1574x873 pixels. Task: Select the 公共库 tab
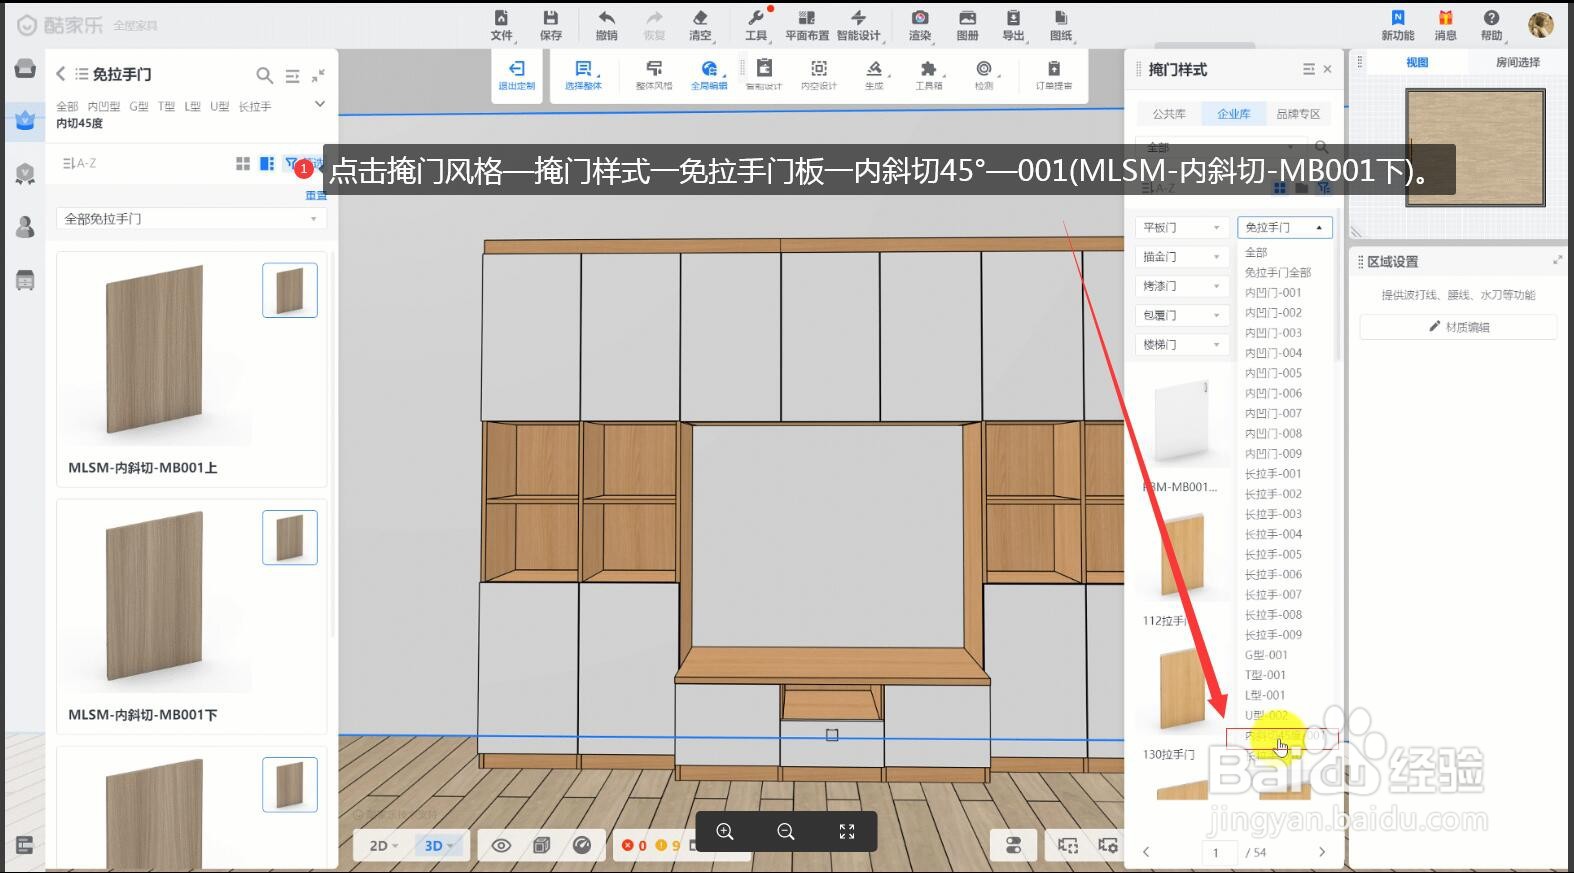tap(1168, 114)
